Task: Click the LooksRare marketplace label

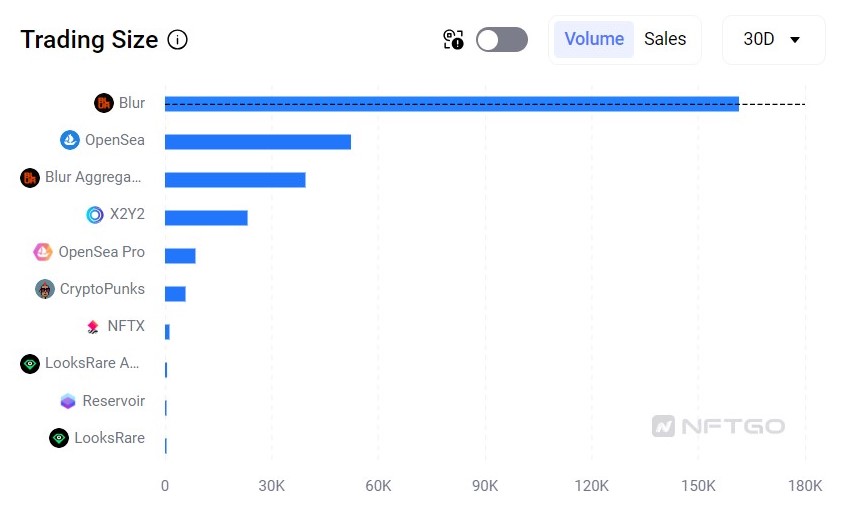Action: (x=109, y=438)
